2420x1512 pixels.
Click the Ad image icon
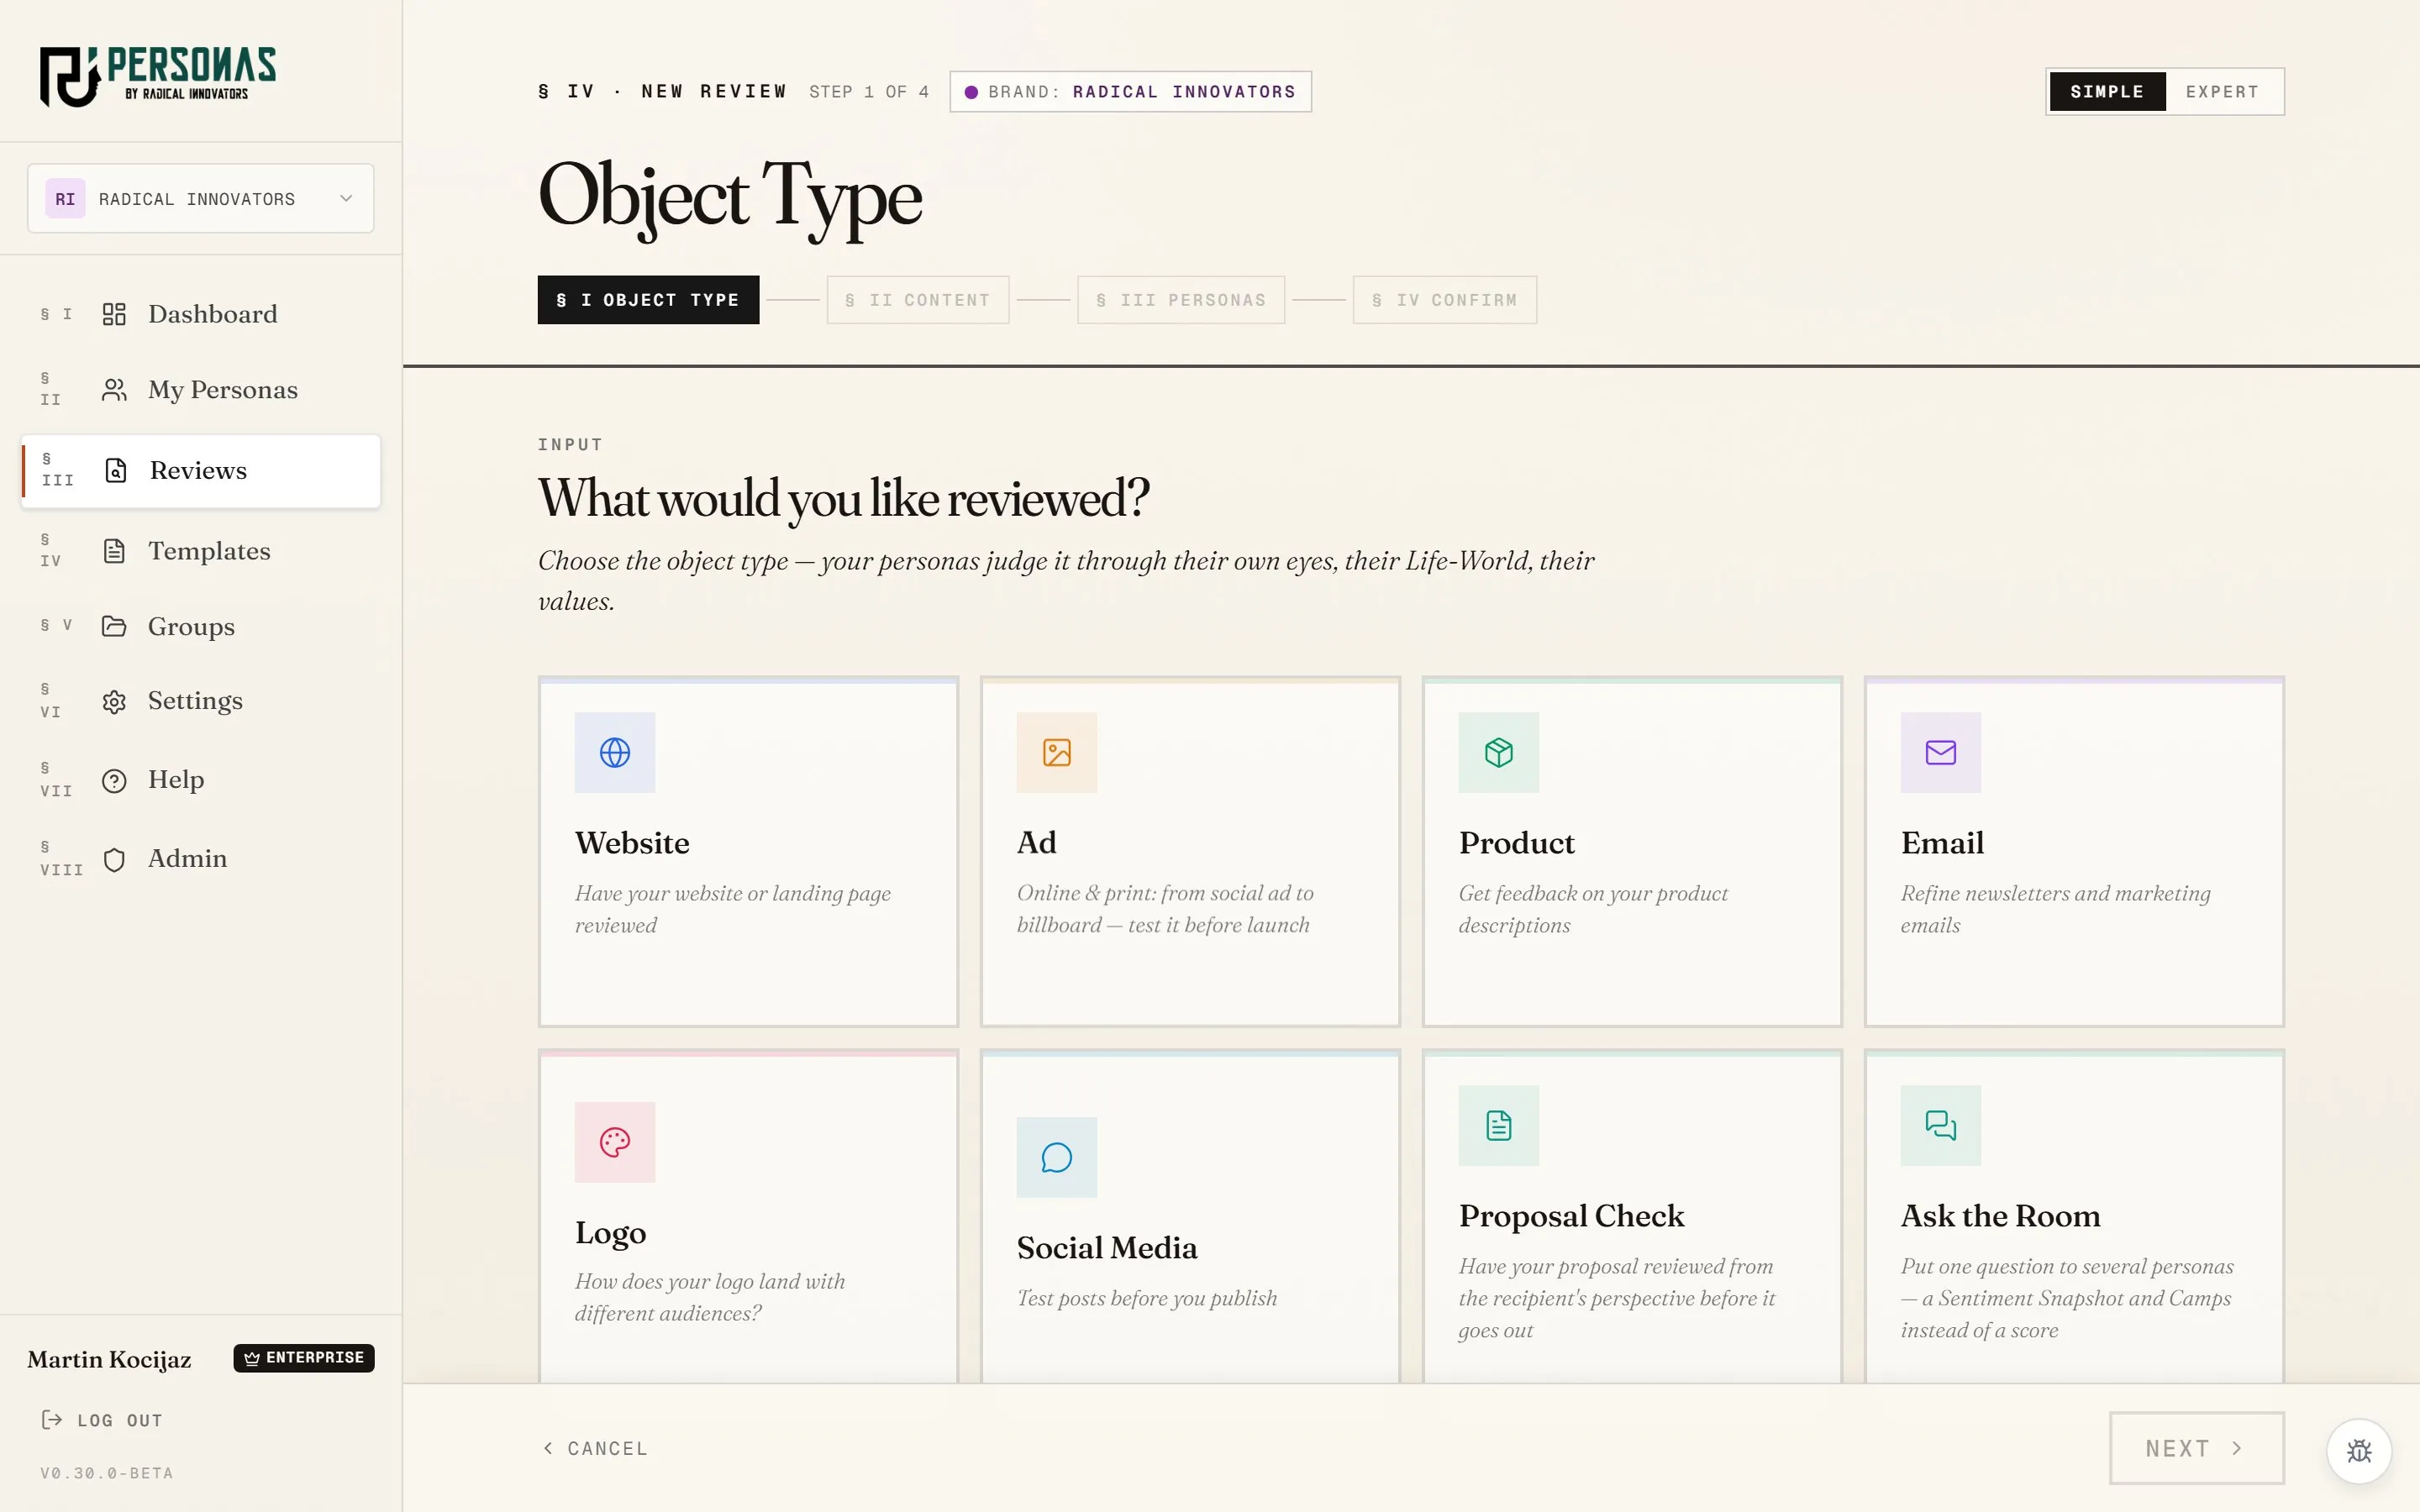1057,752
